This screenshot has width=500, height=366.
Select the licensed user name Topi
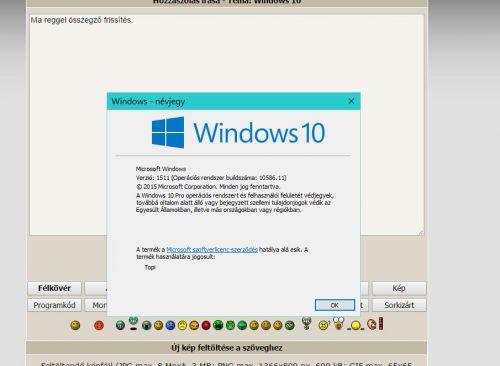point(150,267)
